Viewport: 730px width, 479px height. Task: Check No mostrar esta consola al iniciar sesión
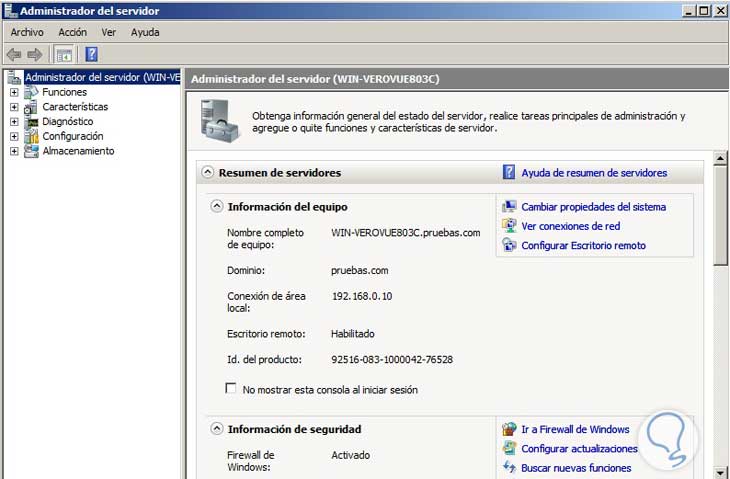230,388
